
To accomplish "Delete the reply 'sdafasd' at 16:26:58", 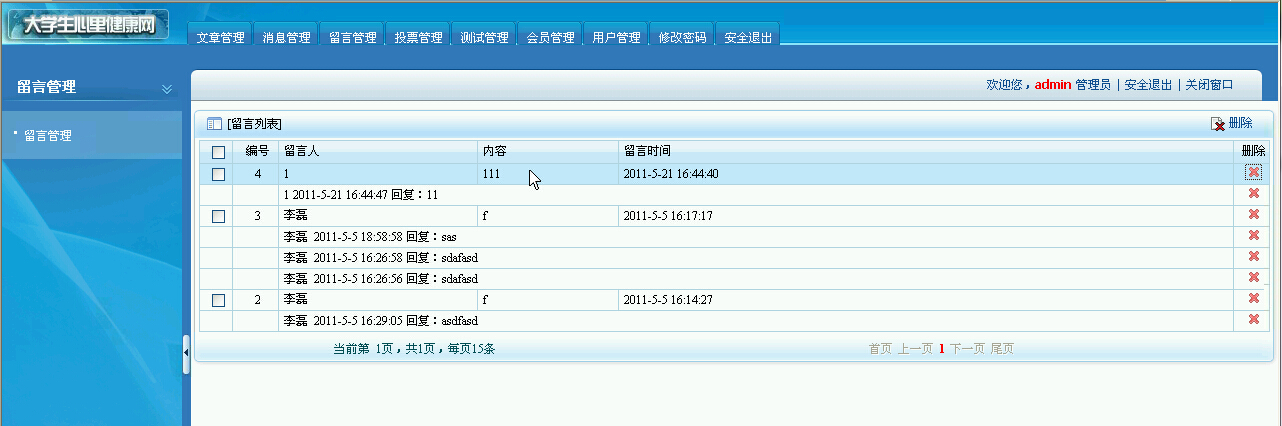I will pyautogui.click(x=1253, y=256).
